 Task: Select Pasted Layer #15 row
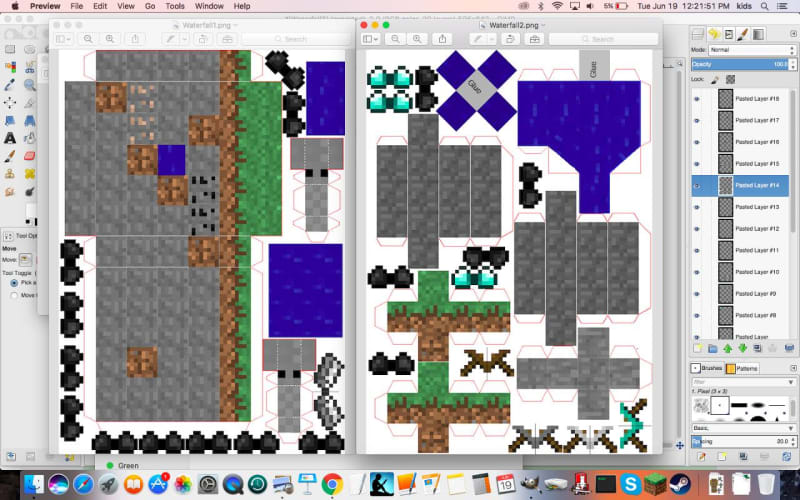tap(740, 164)
